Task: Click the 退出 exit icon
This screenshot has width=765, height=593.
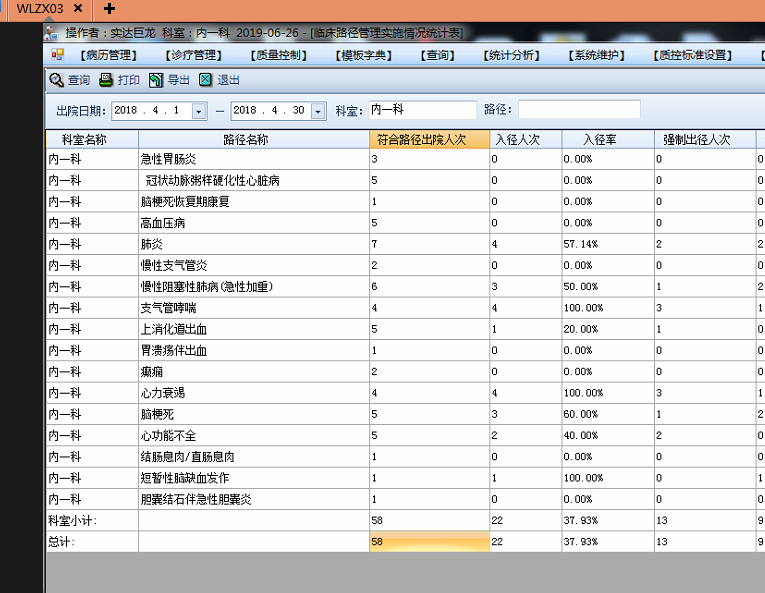Action: (205, 80)
